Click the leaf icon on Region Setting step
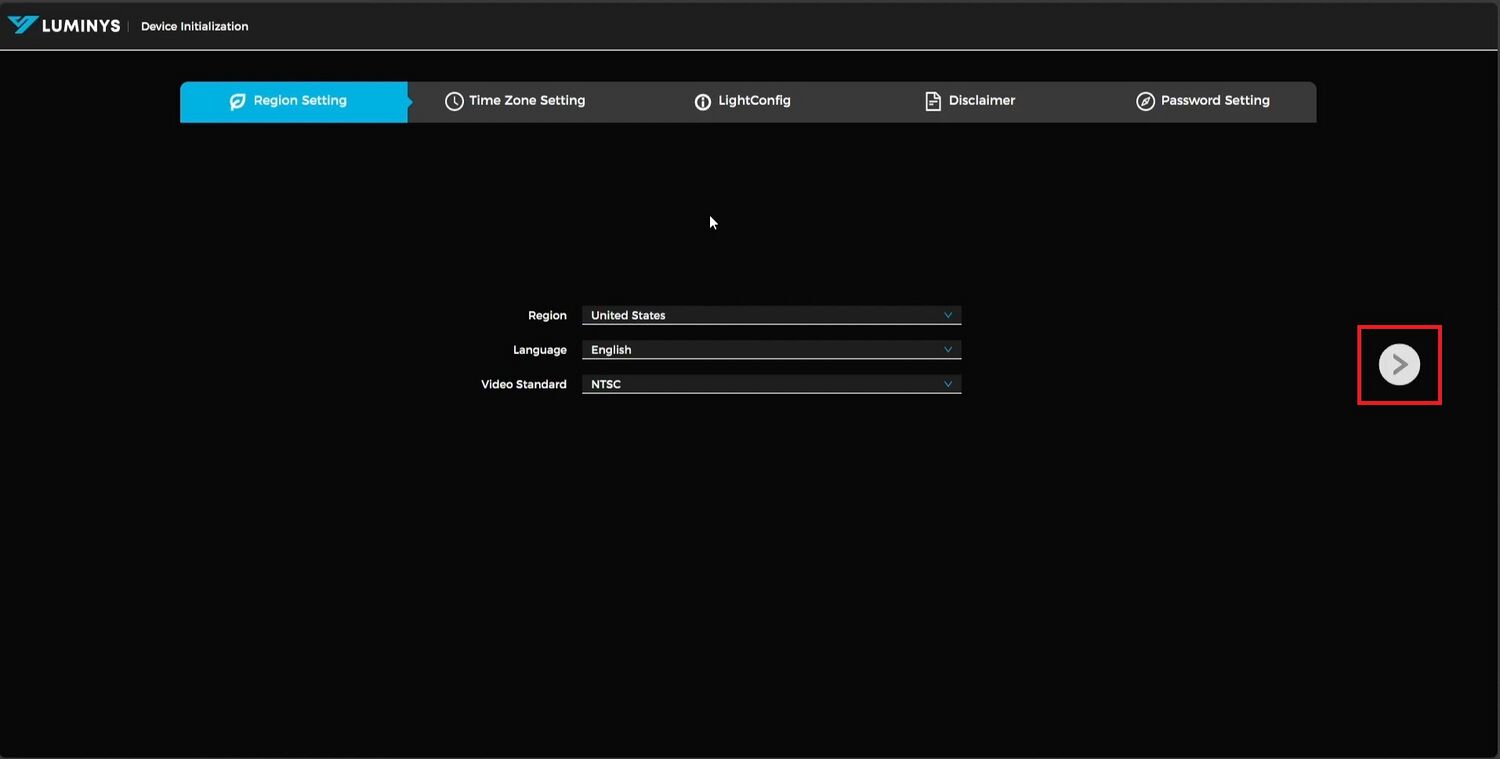This screenshot has width=1500, height=759. 236,101
